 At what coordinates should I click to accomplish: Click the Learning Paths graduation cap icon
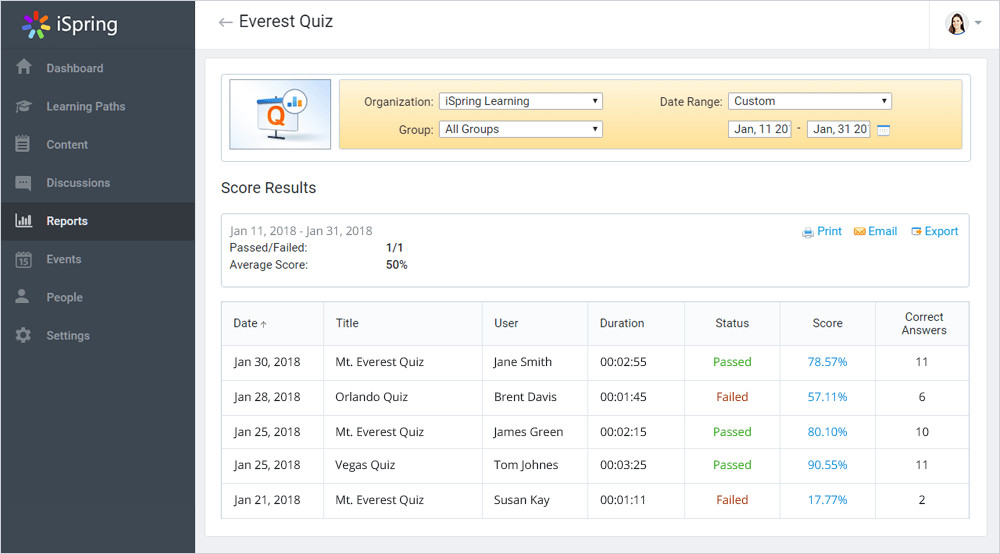pyautogui.click(x=23, y=106)
